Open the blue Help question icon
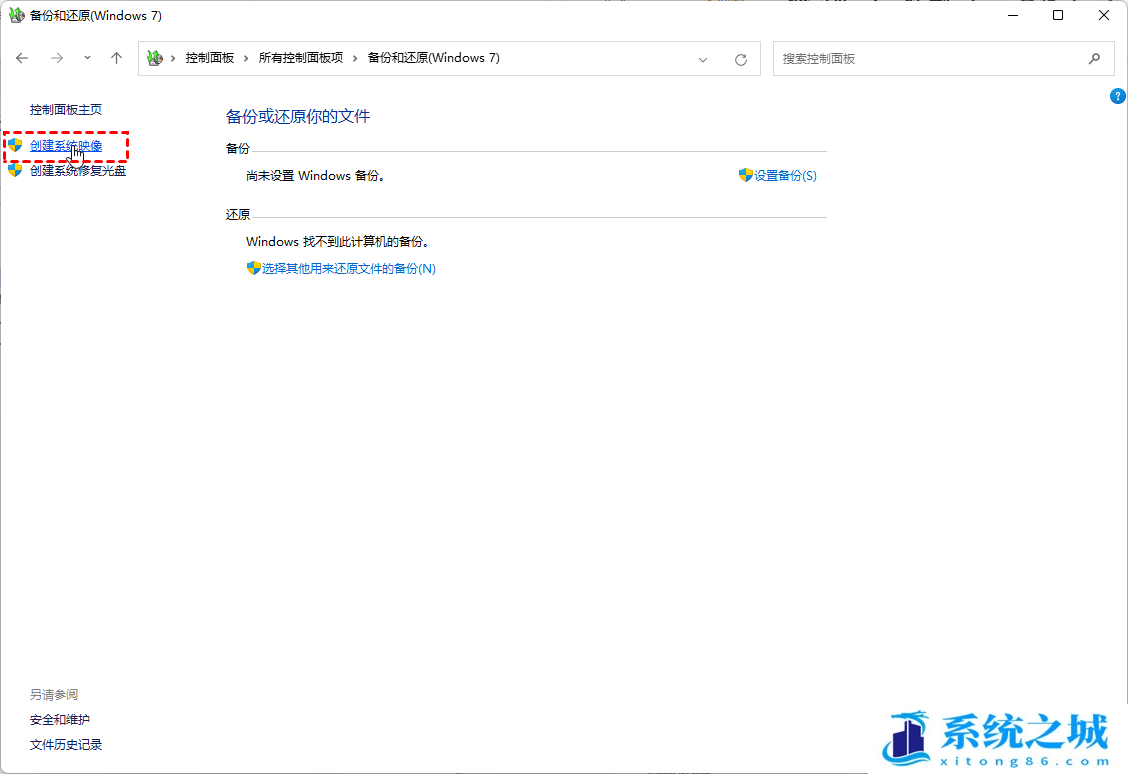This screenshot has height=774, width=1128. pyautogui.click(x=1118, y=96)
